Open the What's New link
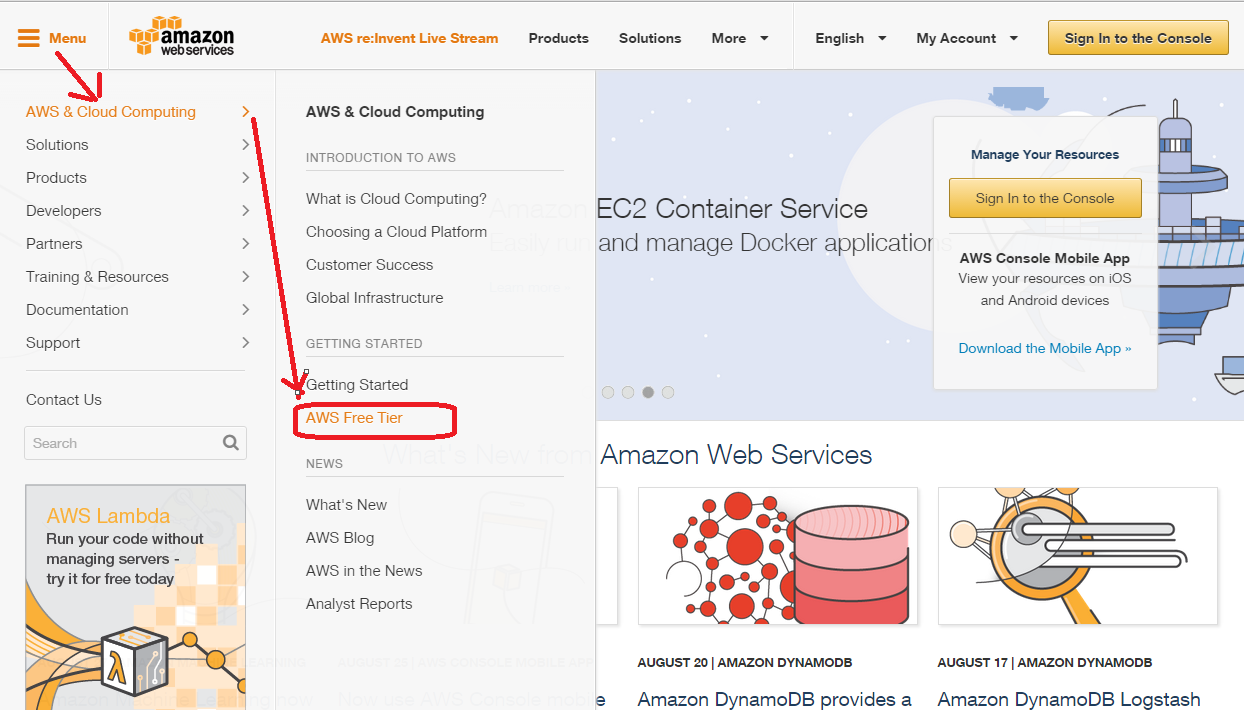 346,505
